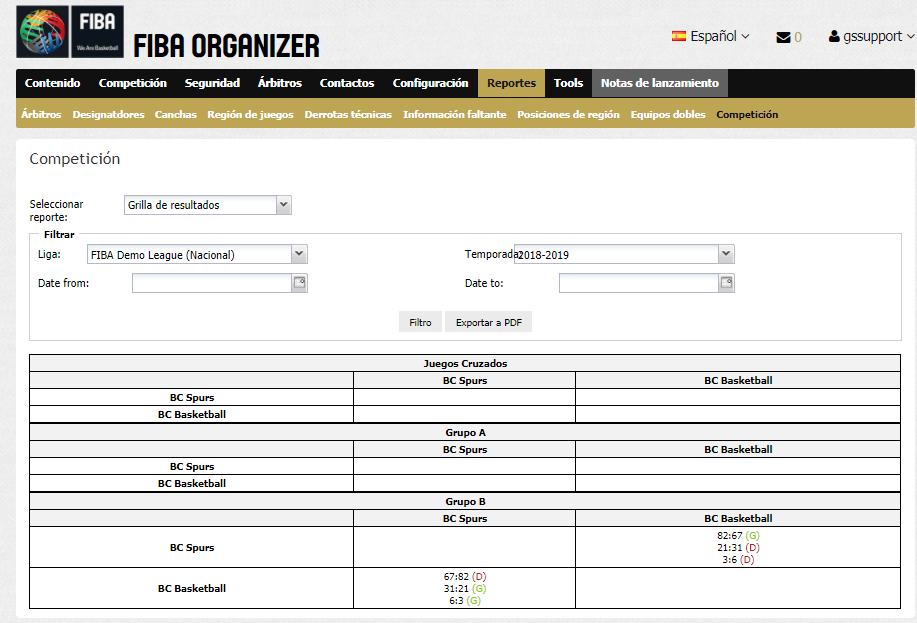Go to Árbitros report submenu
The height and width of the screenshot is (623, 917).
click(41, 115)
